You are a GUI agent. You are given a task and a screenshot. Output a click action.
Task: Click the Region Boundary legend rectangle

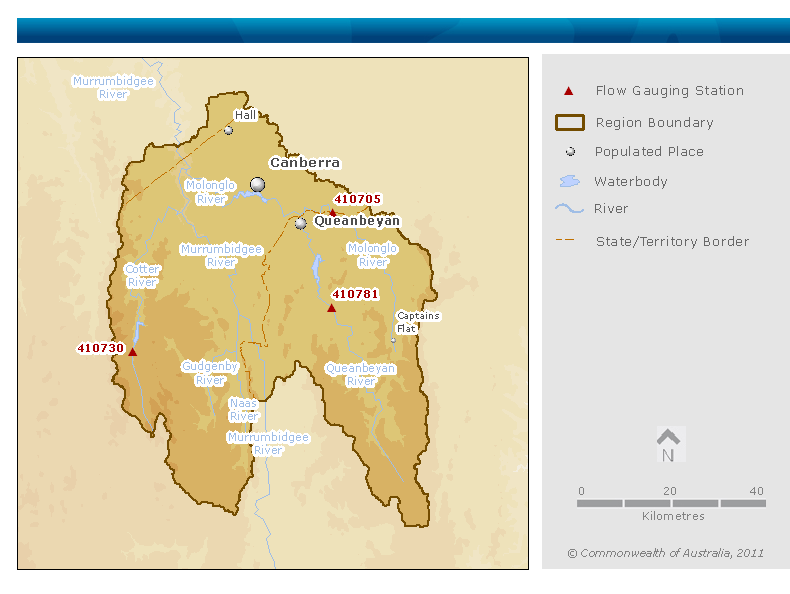(x=570, y=122)
